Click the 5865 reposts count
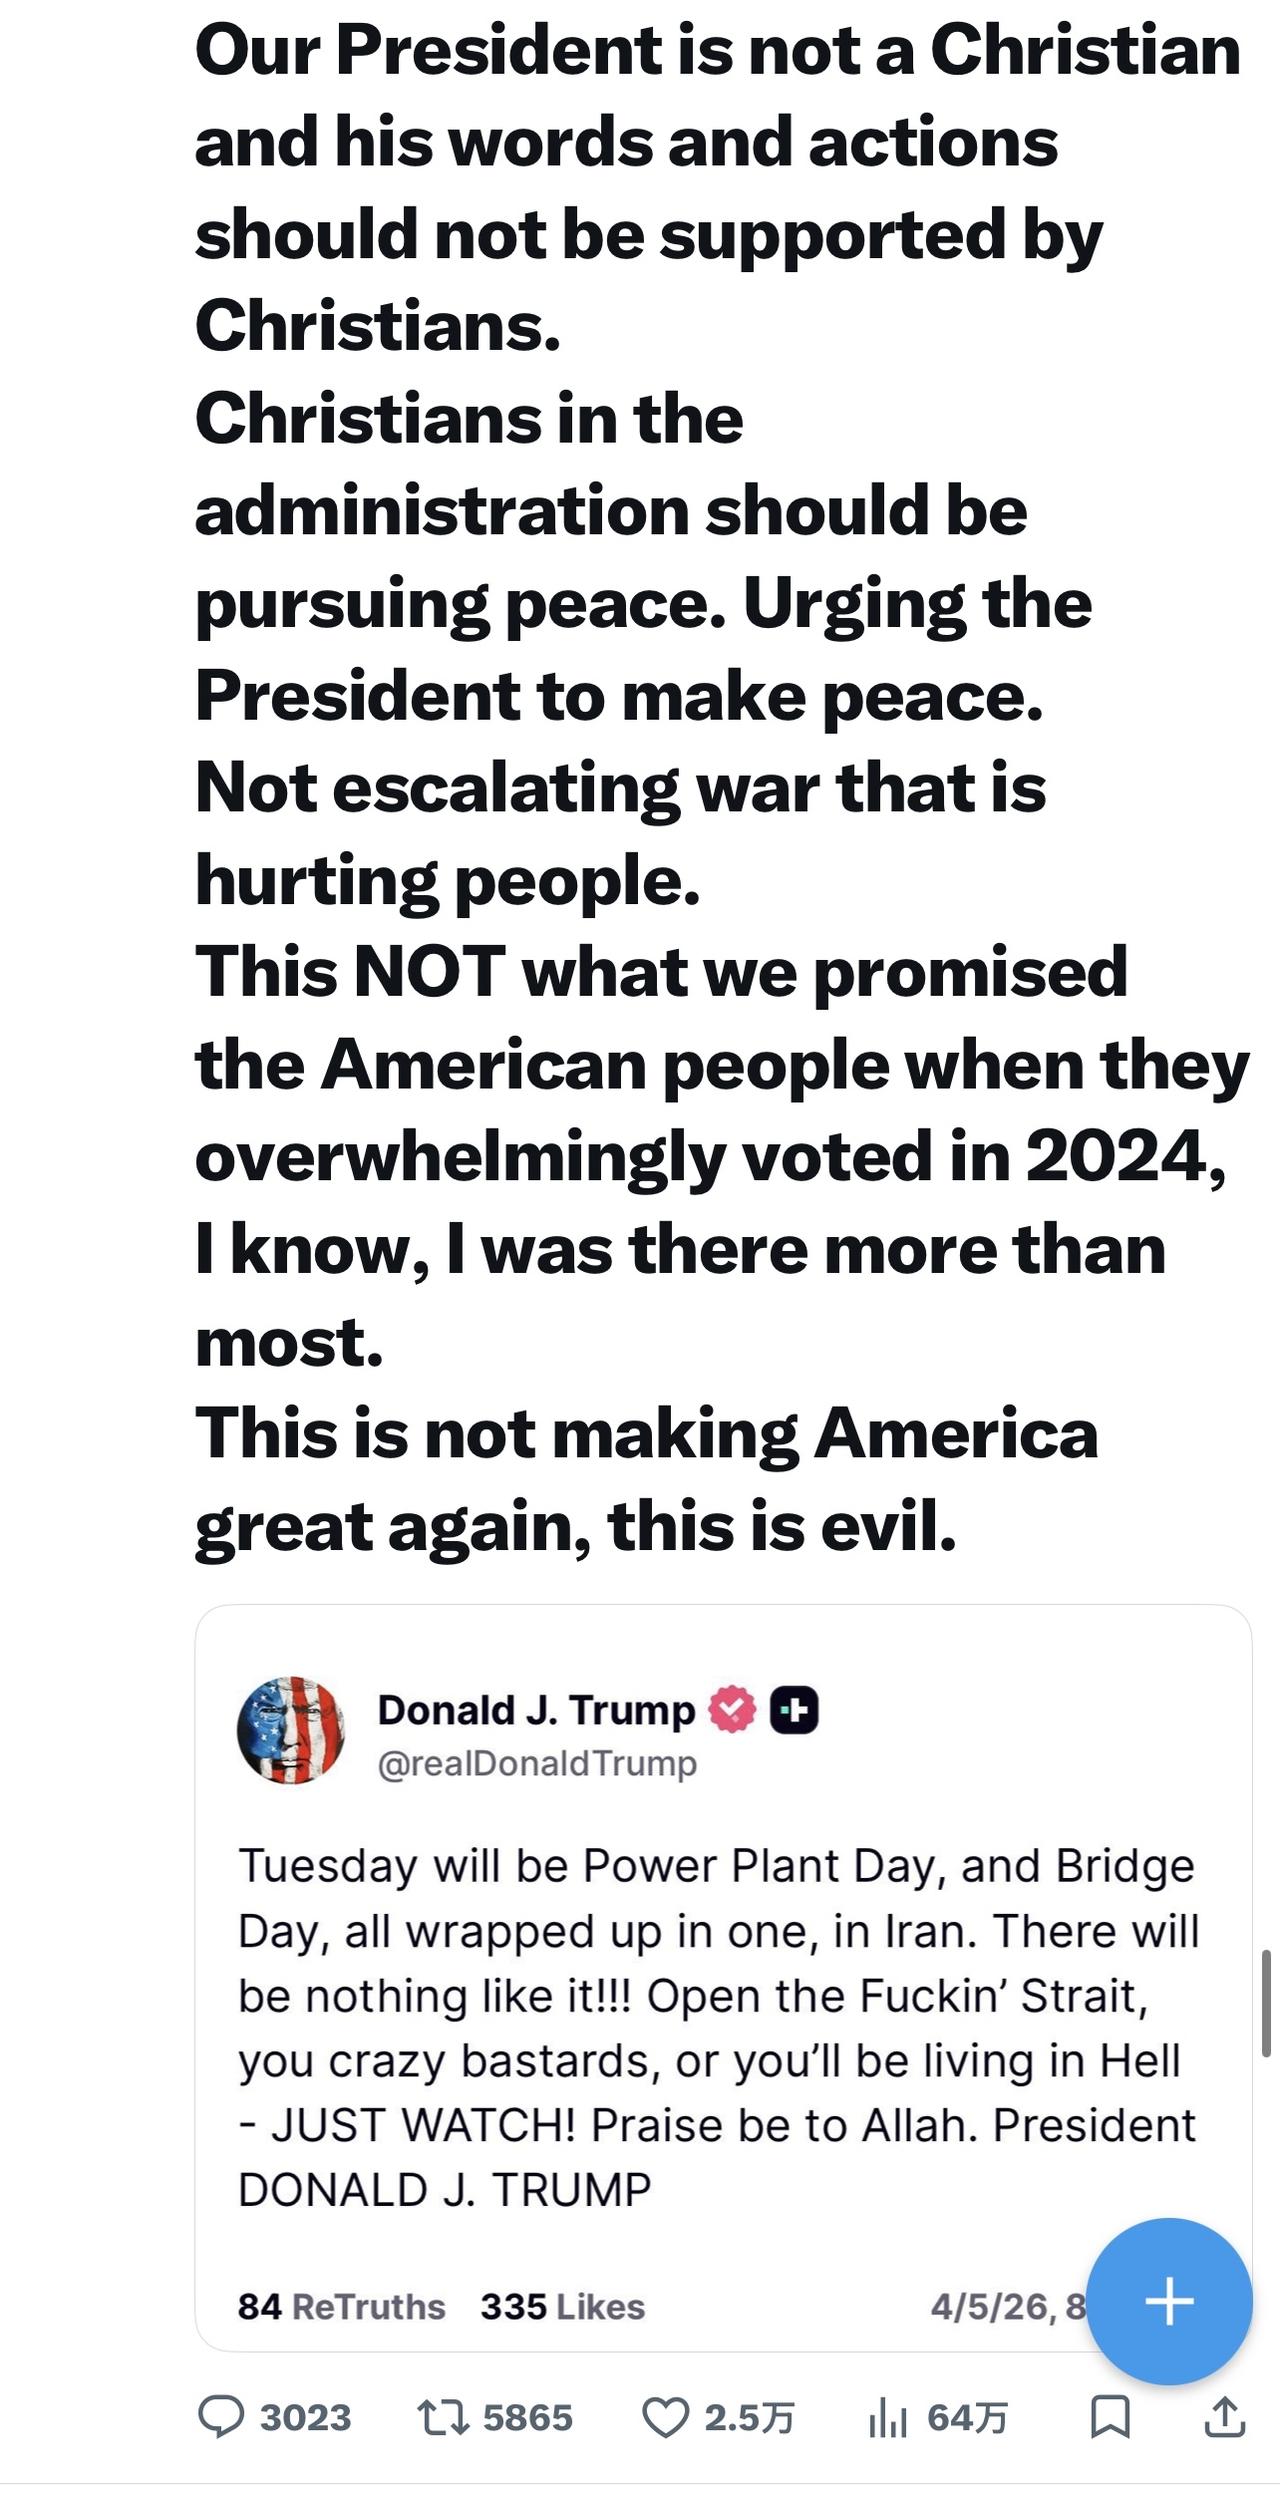Screen dimensions: 1280x2506 (527, 2418)
